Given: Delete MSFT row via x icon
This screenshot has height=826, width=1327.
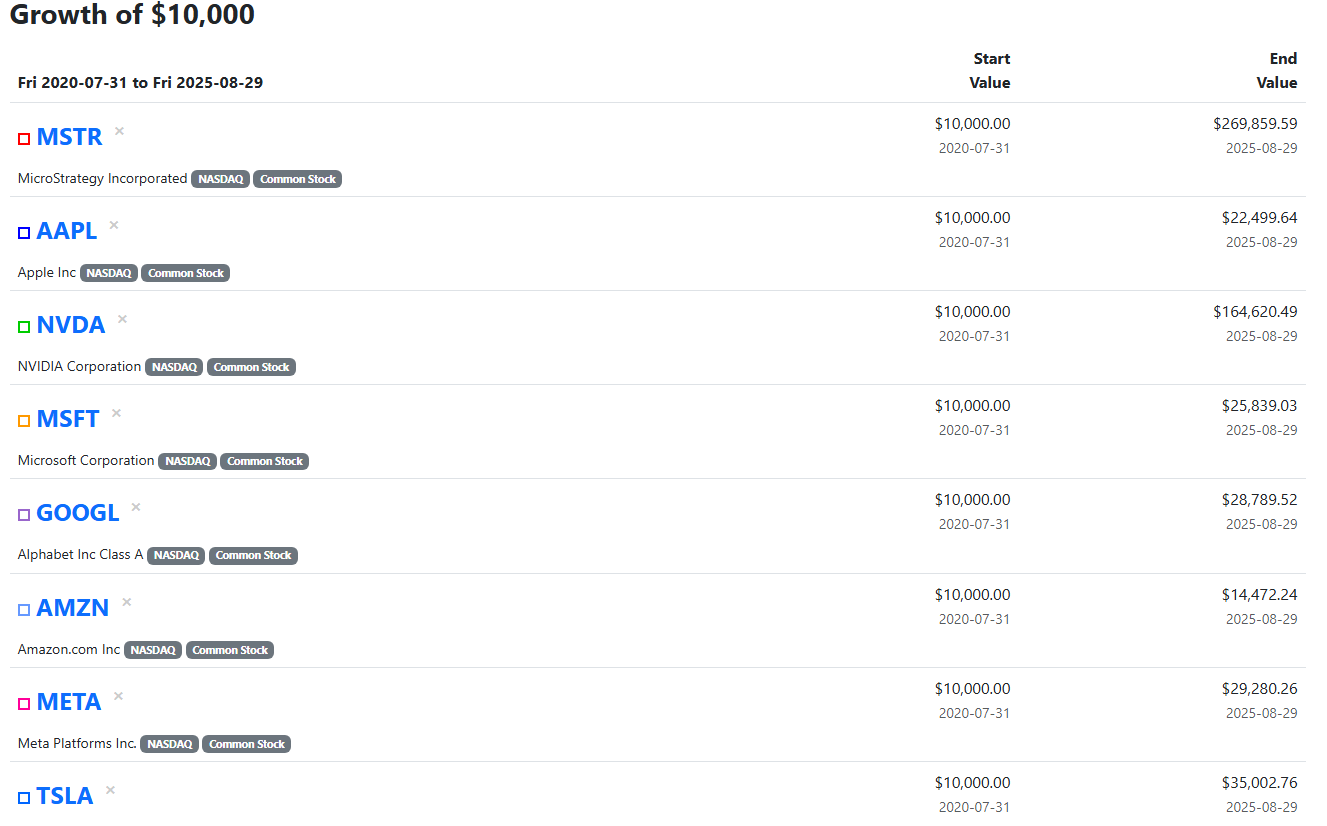Looking at the screenshot, I should [x=116, y=413].
